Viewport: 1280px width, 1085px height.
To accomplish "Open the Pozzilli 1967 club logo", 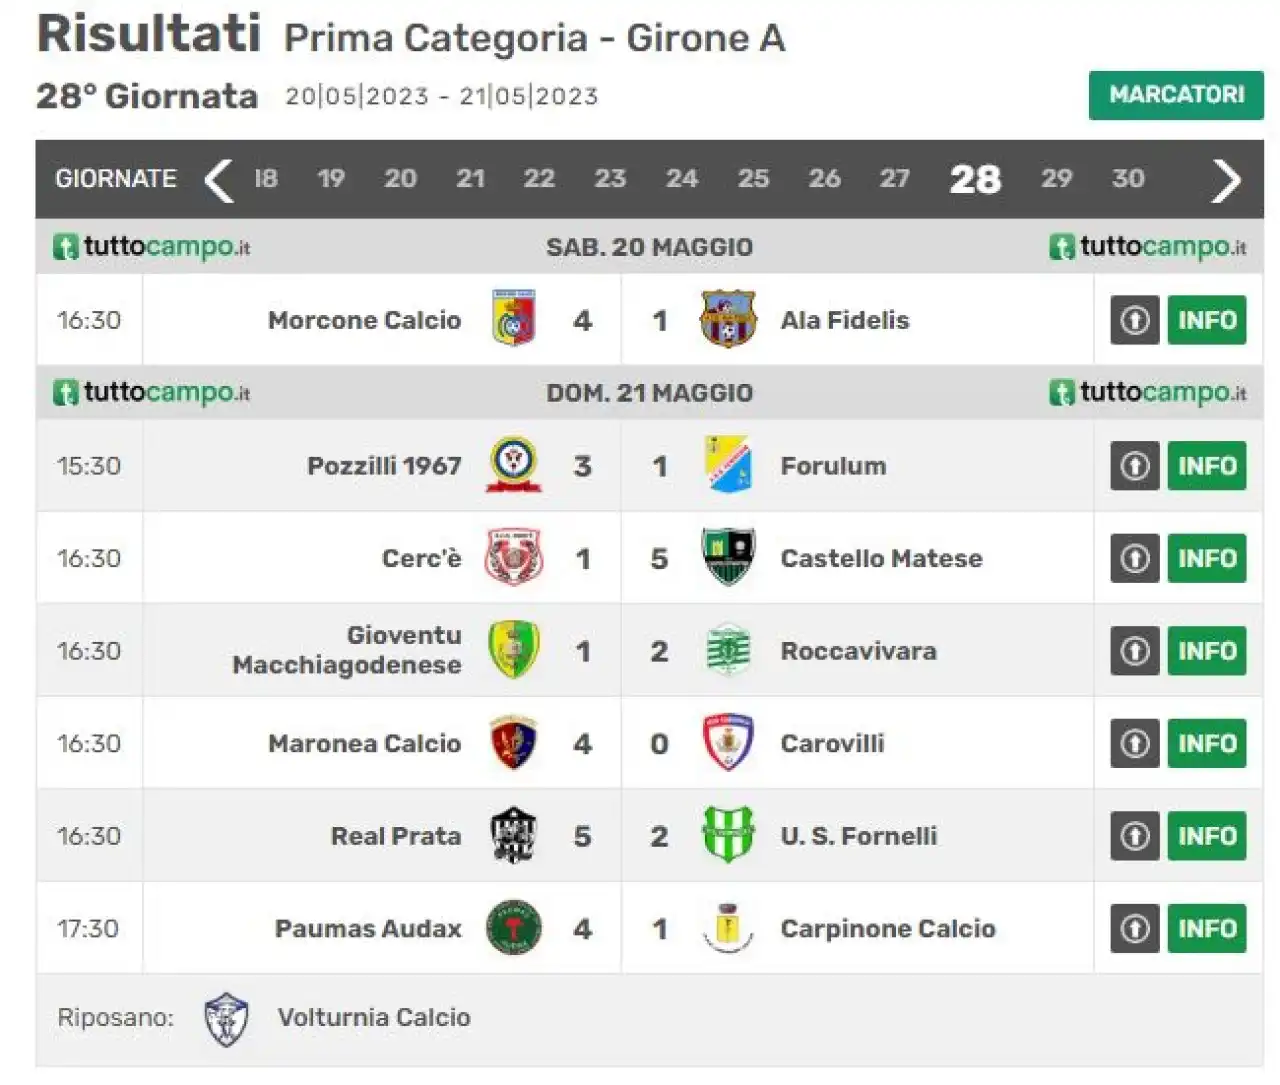I will [x=514, y=465].
